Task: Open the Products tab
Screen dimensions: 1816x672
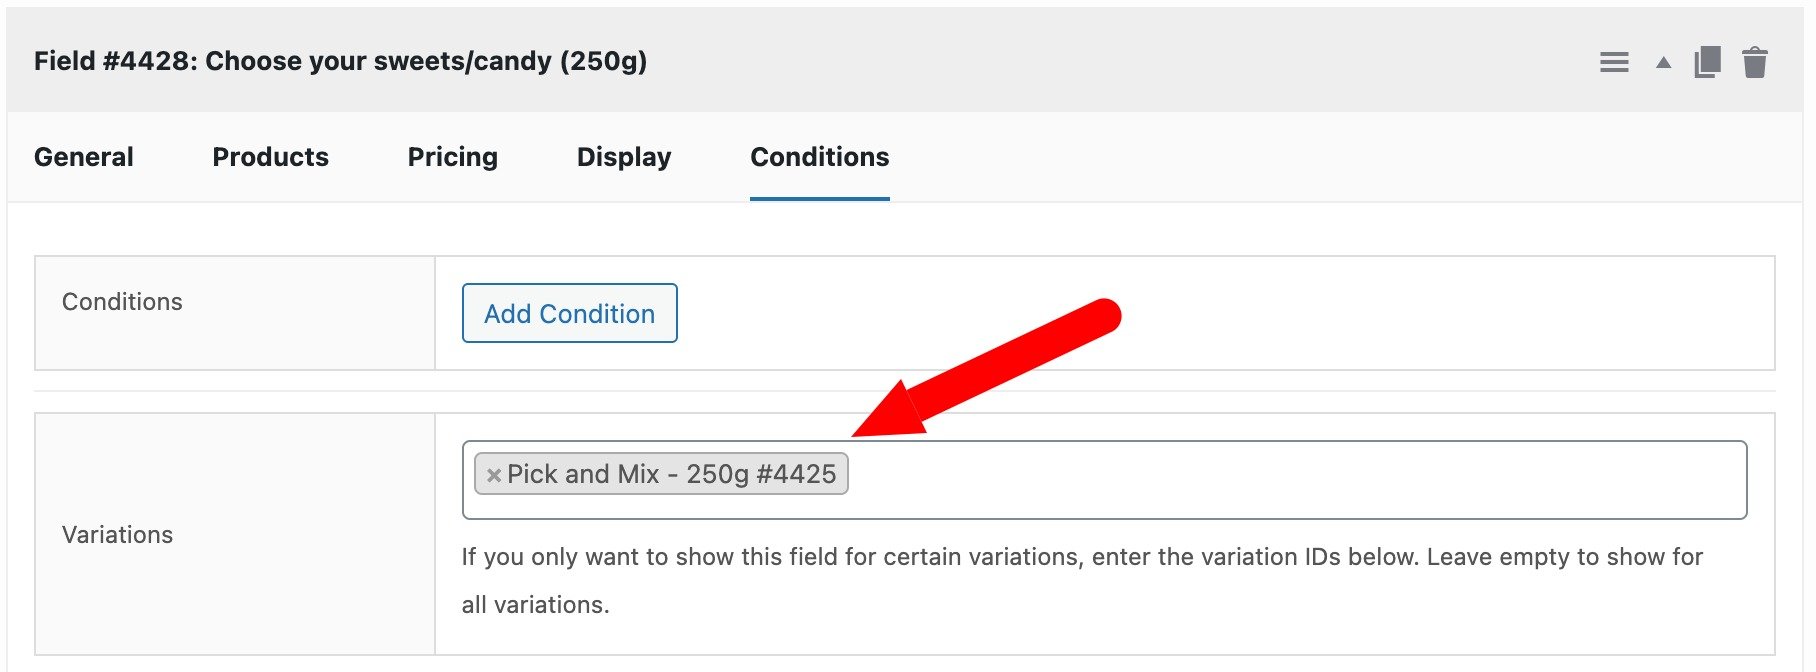Action: [x=269, y=157]
